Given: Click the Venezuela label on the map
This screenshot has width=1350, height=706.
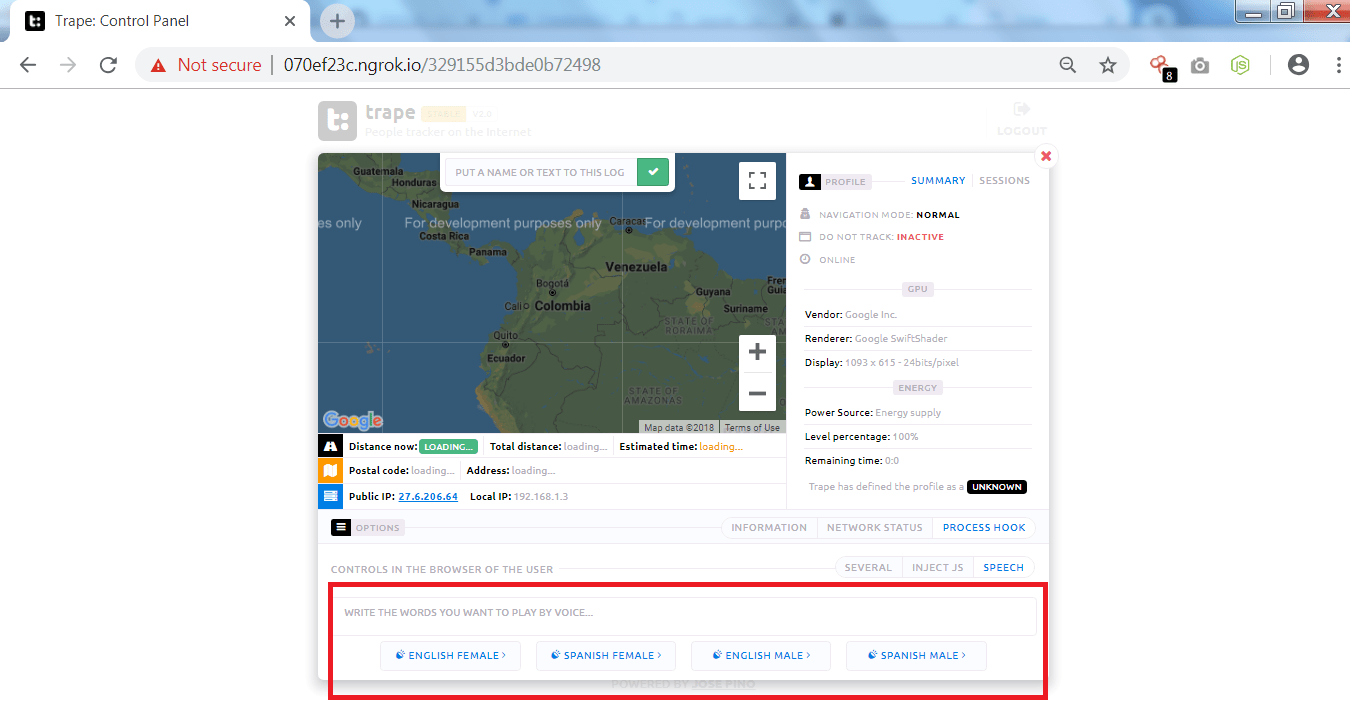Looking at the screenshot, I should (x=636, y=267).
